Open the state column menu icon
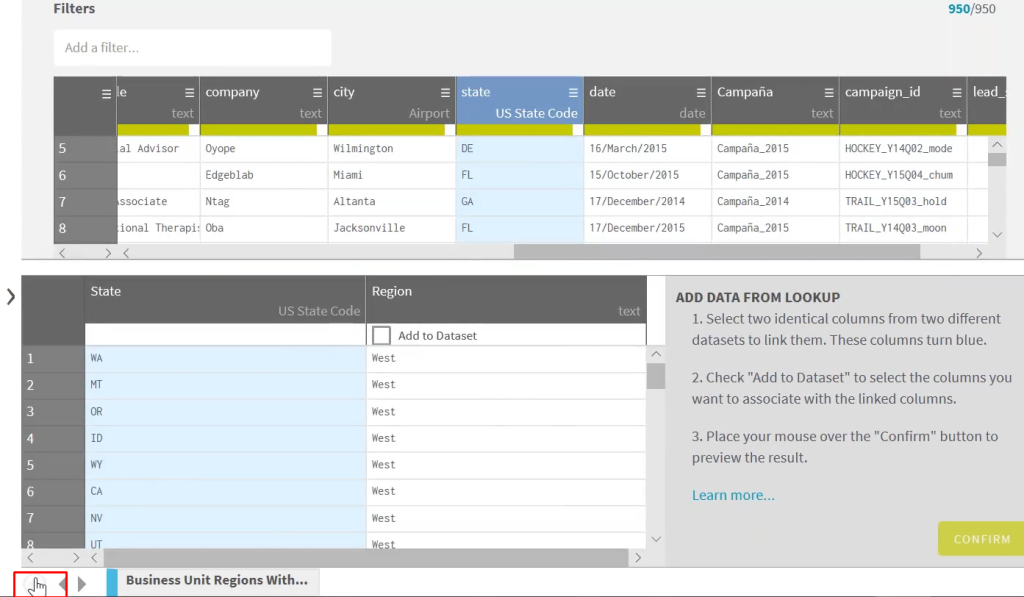This screenshot has height=597, width=1024. pyautogui.click(x=574, y=92)
